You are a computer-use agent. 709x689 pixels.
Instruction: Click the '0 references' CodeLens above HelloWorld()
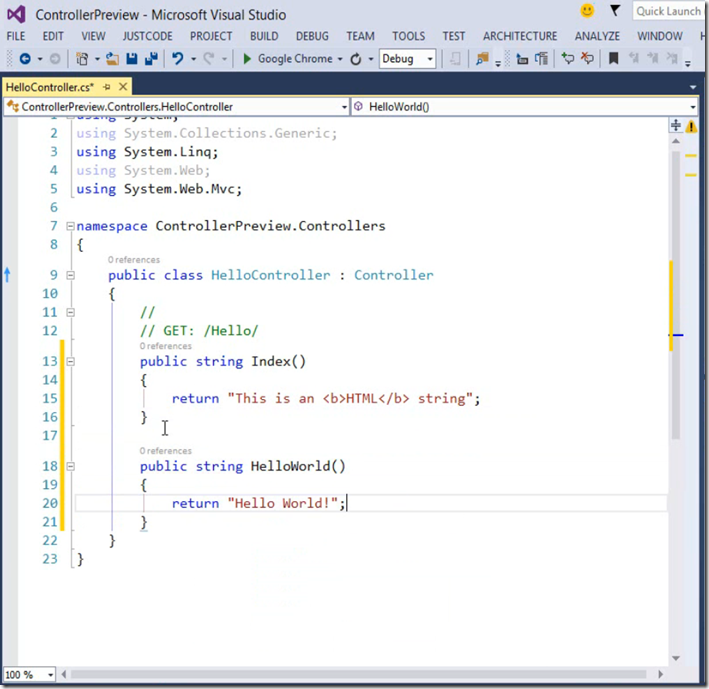[165, 451]
